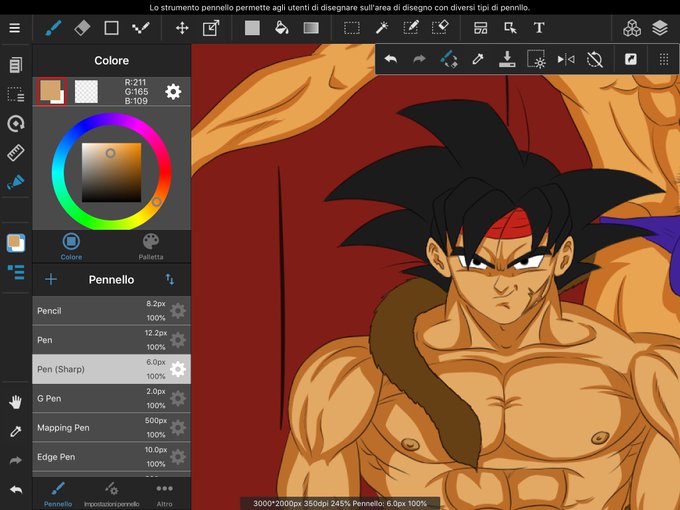Redo using the floating toolbar arrow
Screen dimensions: 680x510
coord(419,59)
